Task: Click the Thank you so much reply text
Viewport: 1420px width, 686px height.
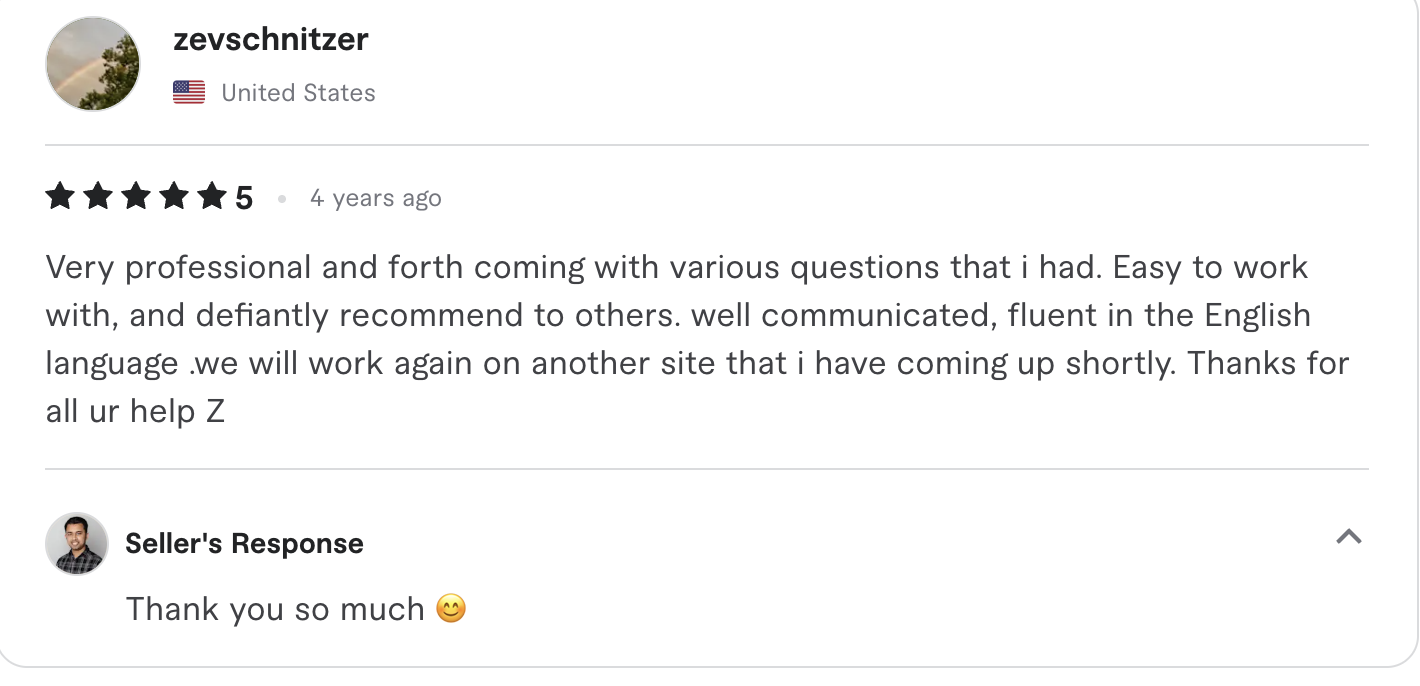Action: pyautogui.click(x=275, y=608)
